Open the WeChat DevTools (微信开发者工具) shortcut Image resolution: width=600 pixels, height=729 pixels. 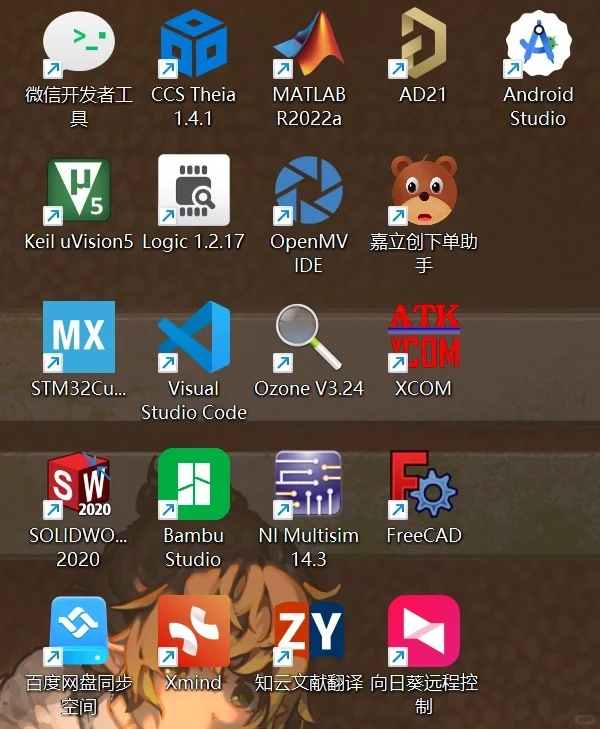tap(79, 45)
